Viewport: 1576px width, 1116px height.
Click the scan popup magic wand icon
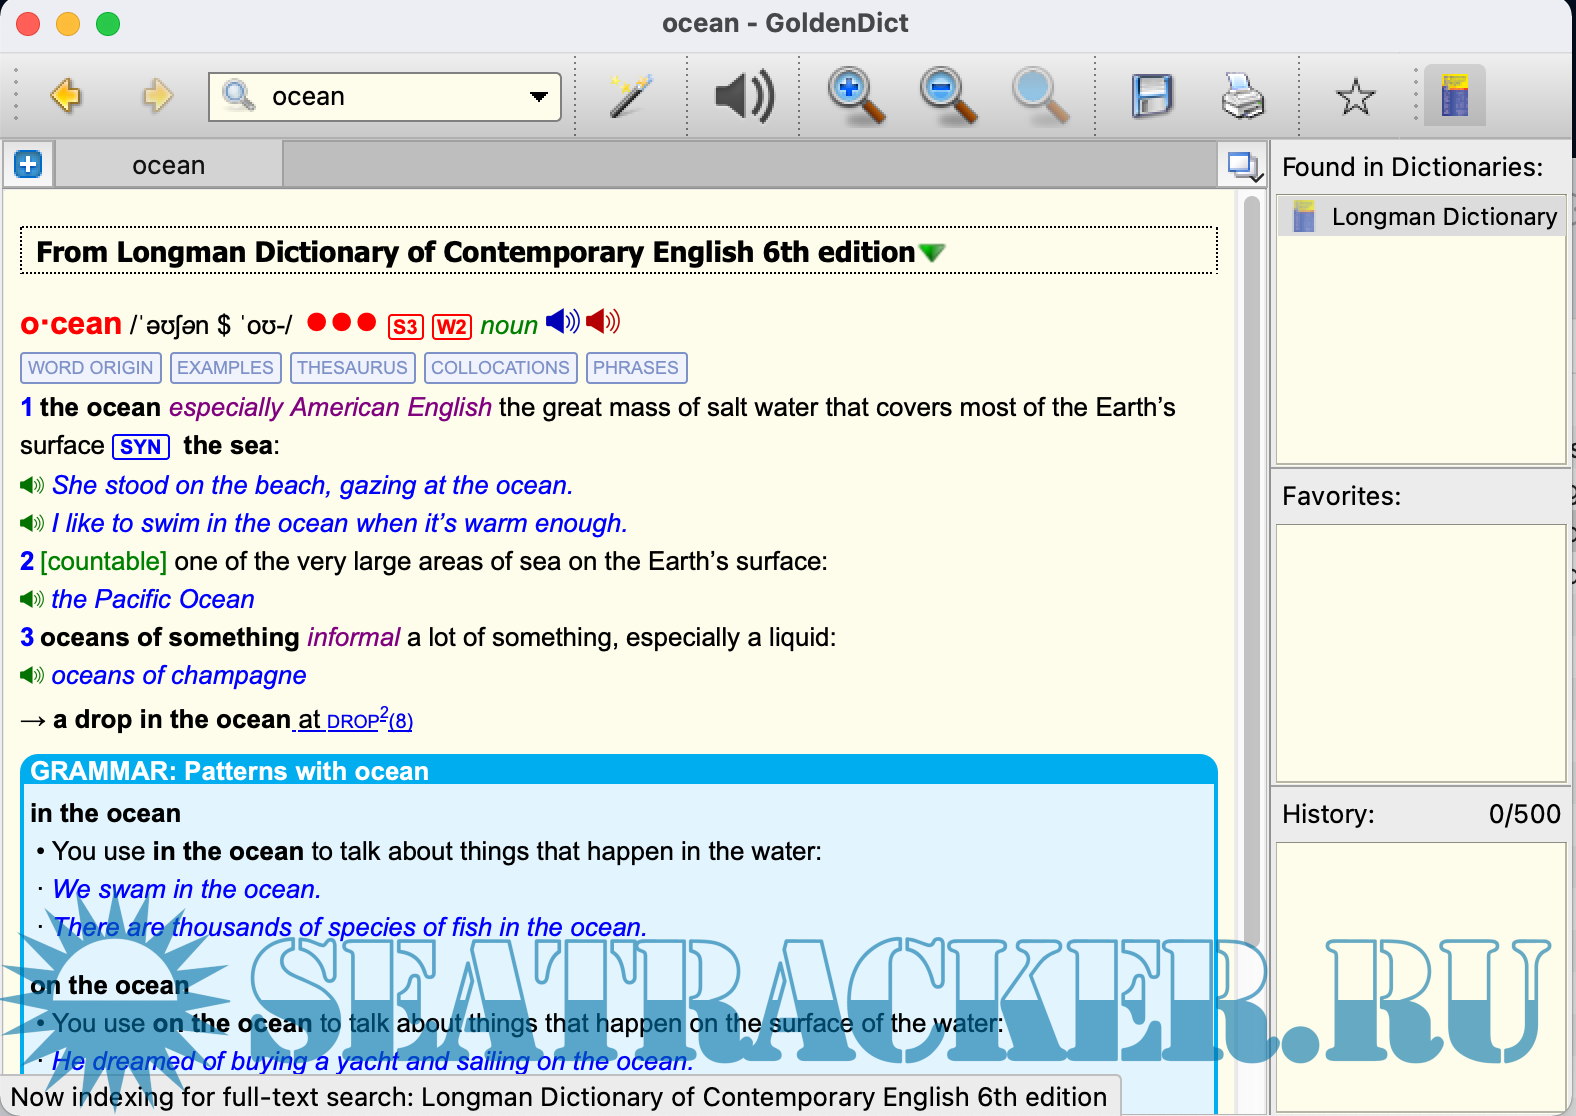(631, 96)
